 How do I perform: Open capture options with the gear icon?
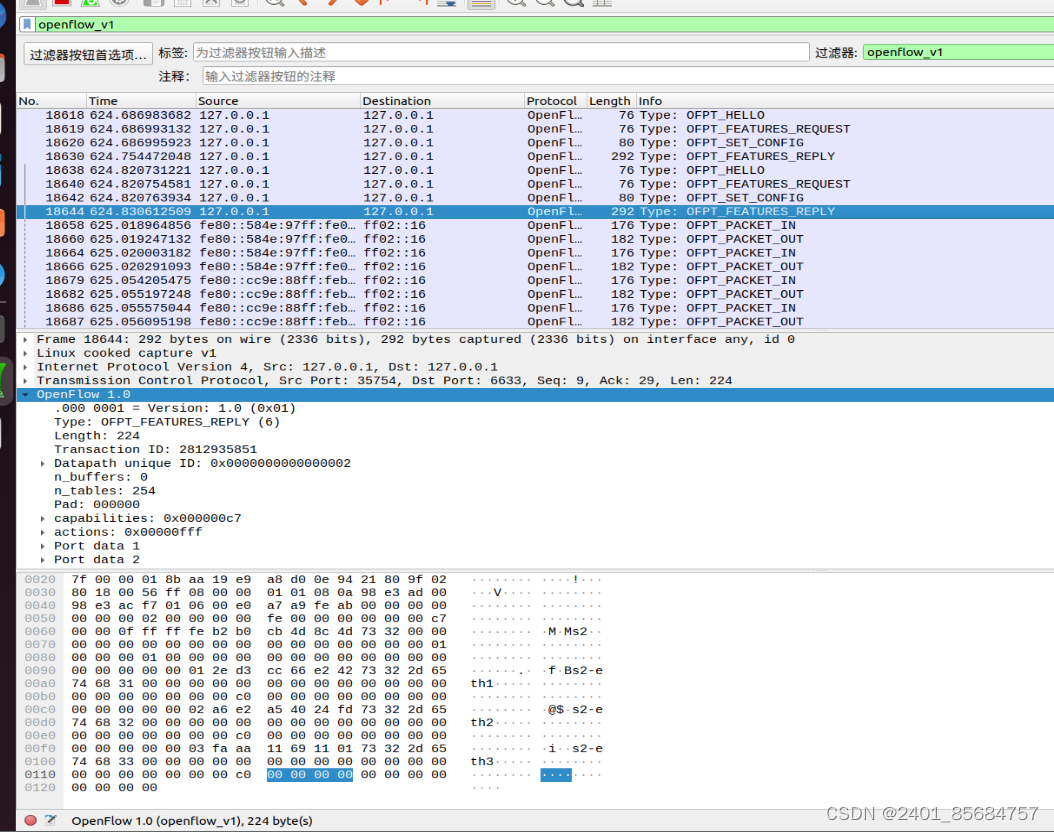pyautogui.click(x=118, y=5)
